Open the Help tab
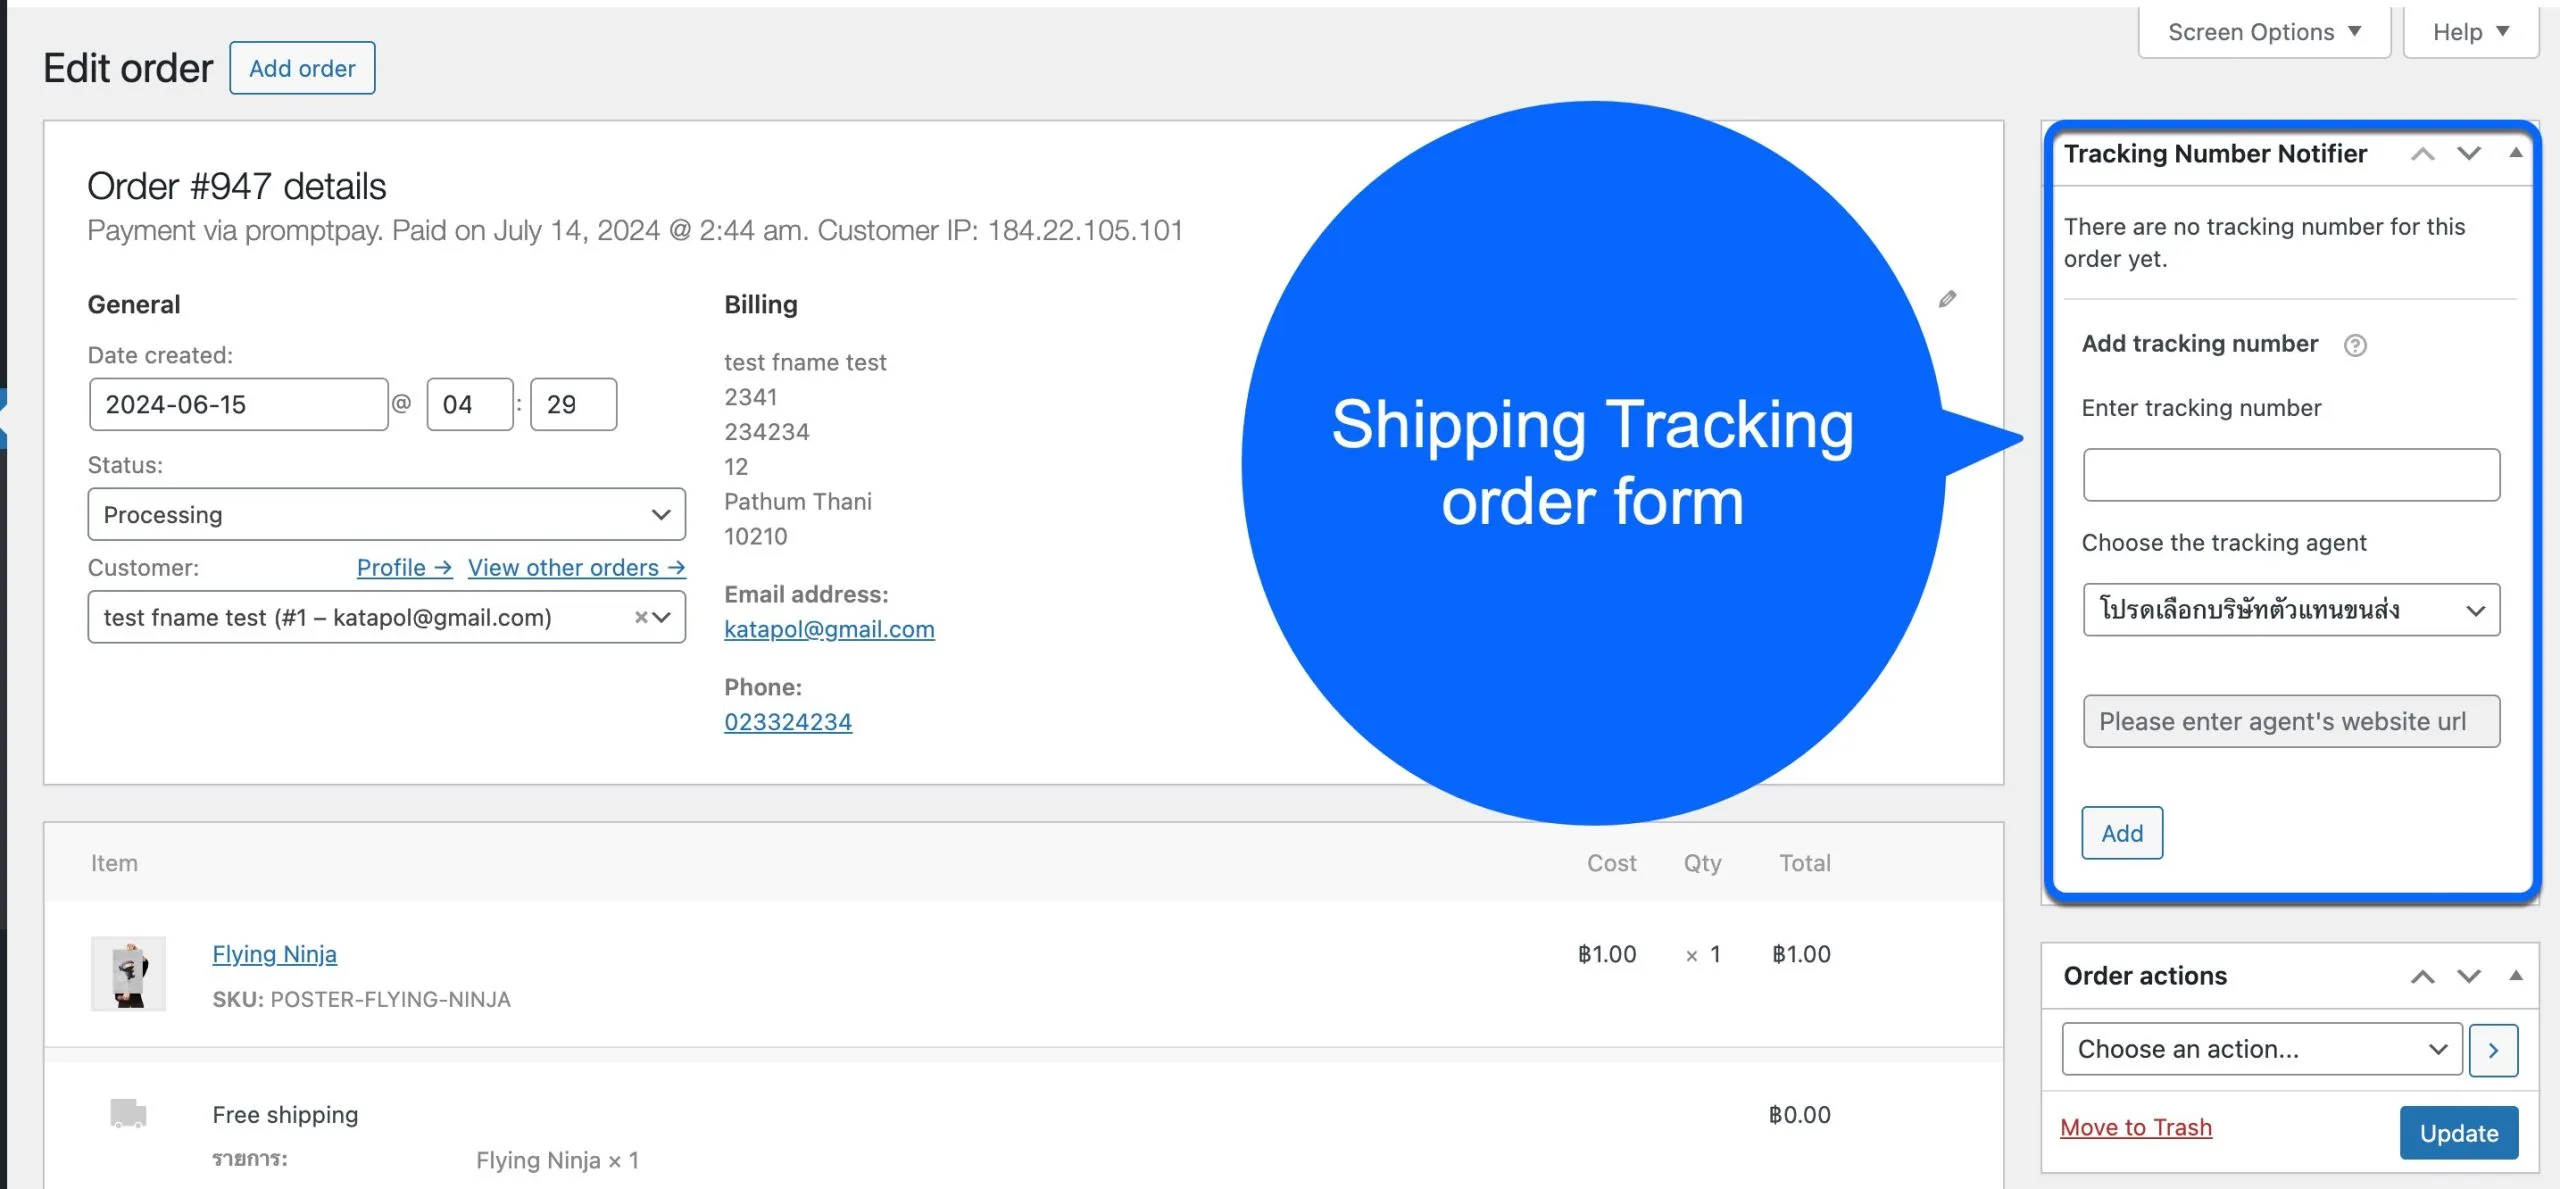The width and height of the screenshot is (2560, 1189). point(2470,32)
